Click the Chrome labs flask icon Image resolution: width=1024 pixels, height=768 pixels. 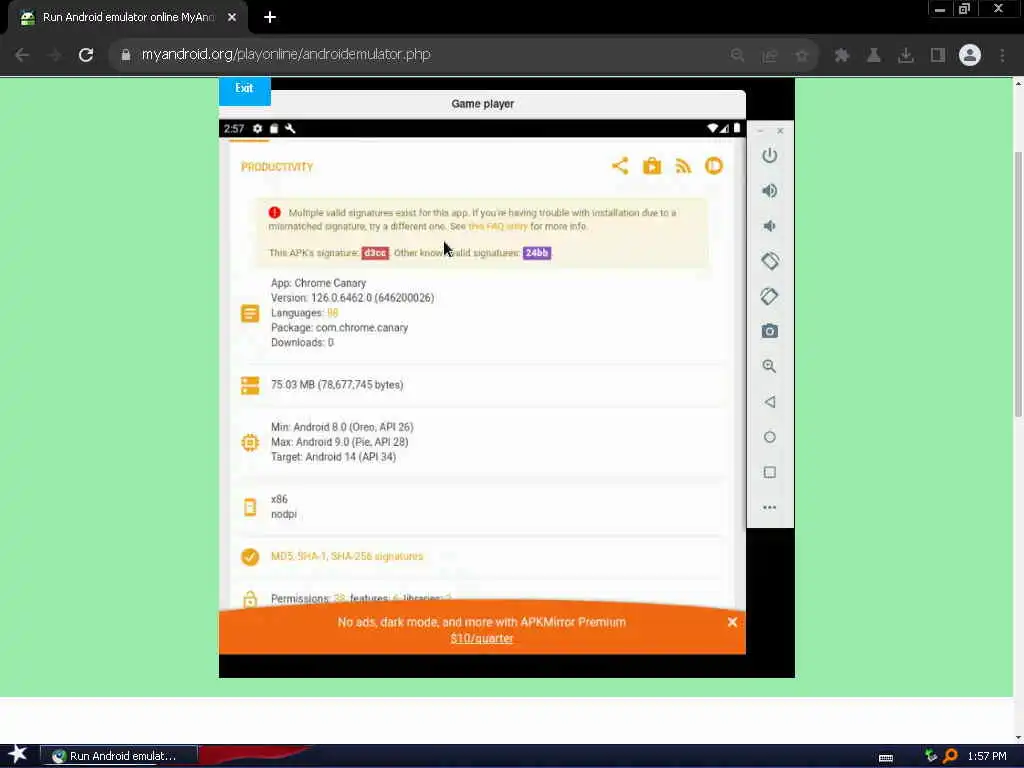[x=874, y=55]
